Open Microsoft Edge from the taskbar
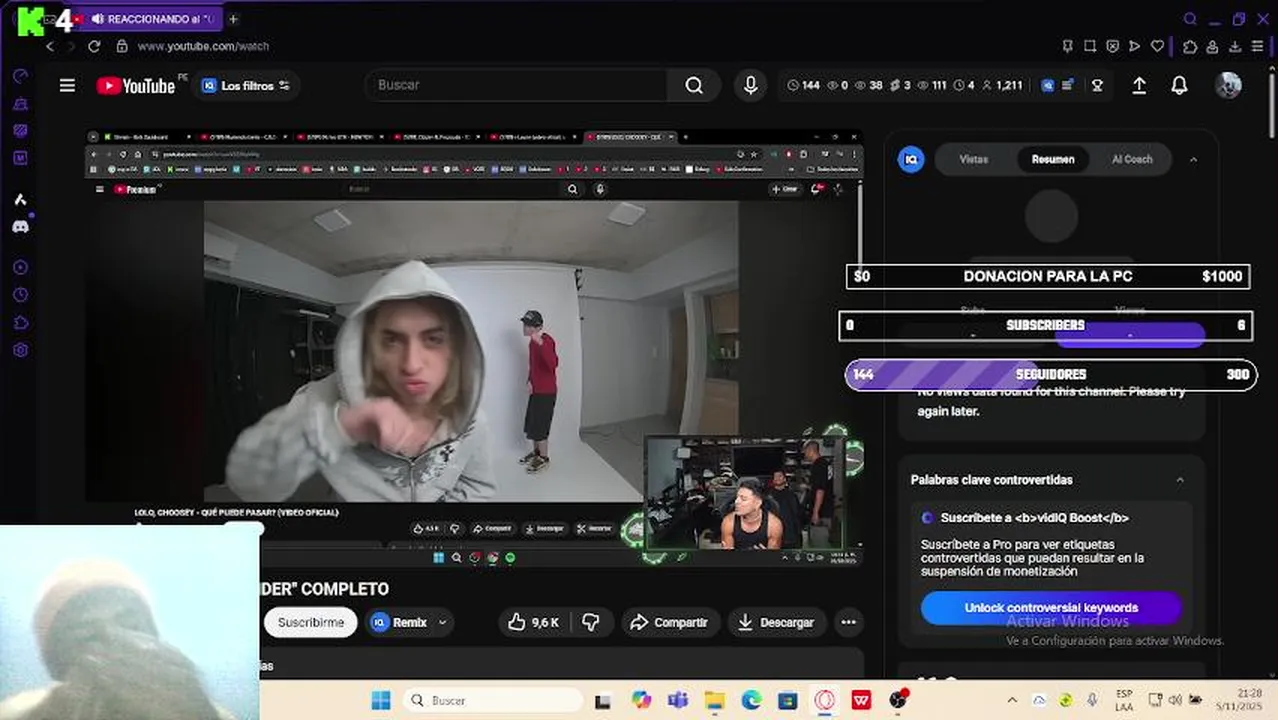The height and width of the screenshot is (720, 1278). (751, 700)
